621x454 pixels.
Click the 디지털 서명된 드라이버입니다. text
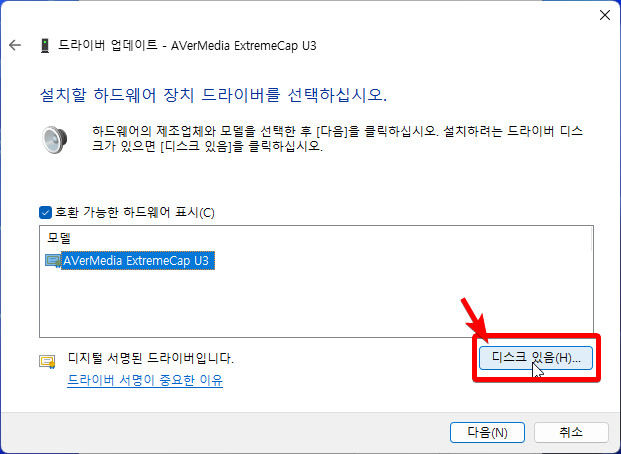151,359
